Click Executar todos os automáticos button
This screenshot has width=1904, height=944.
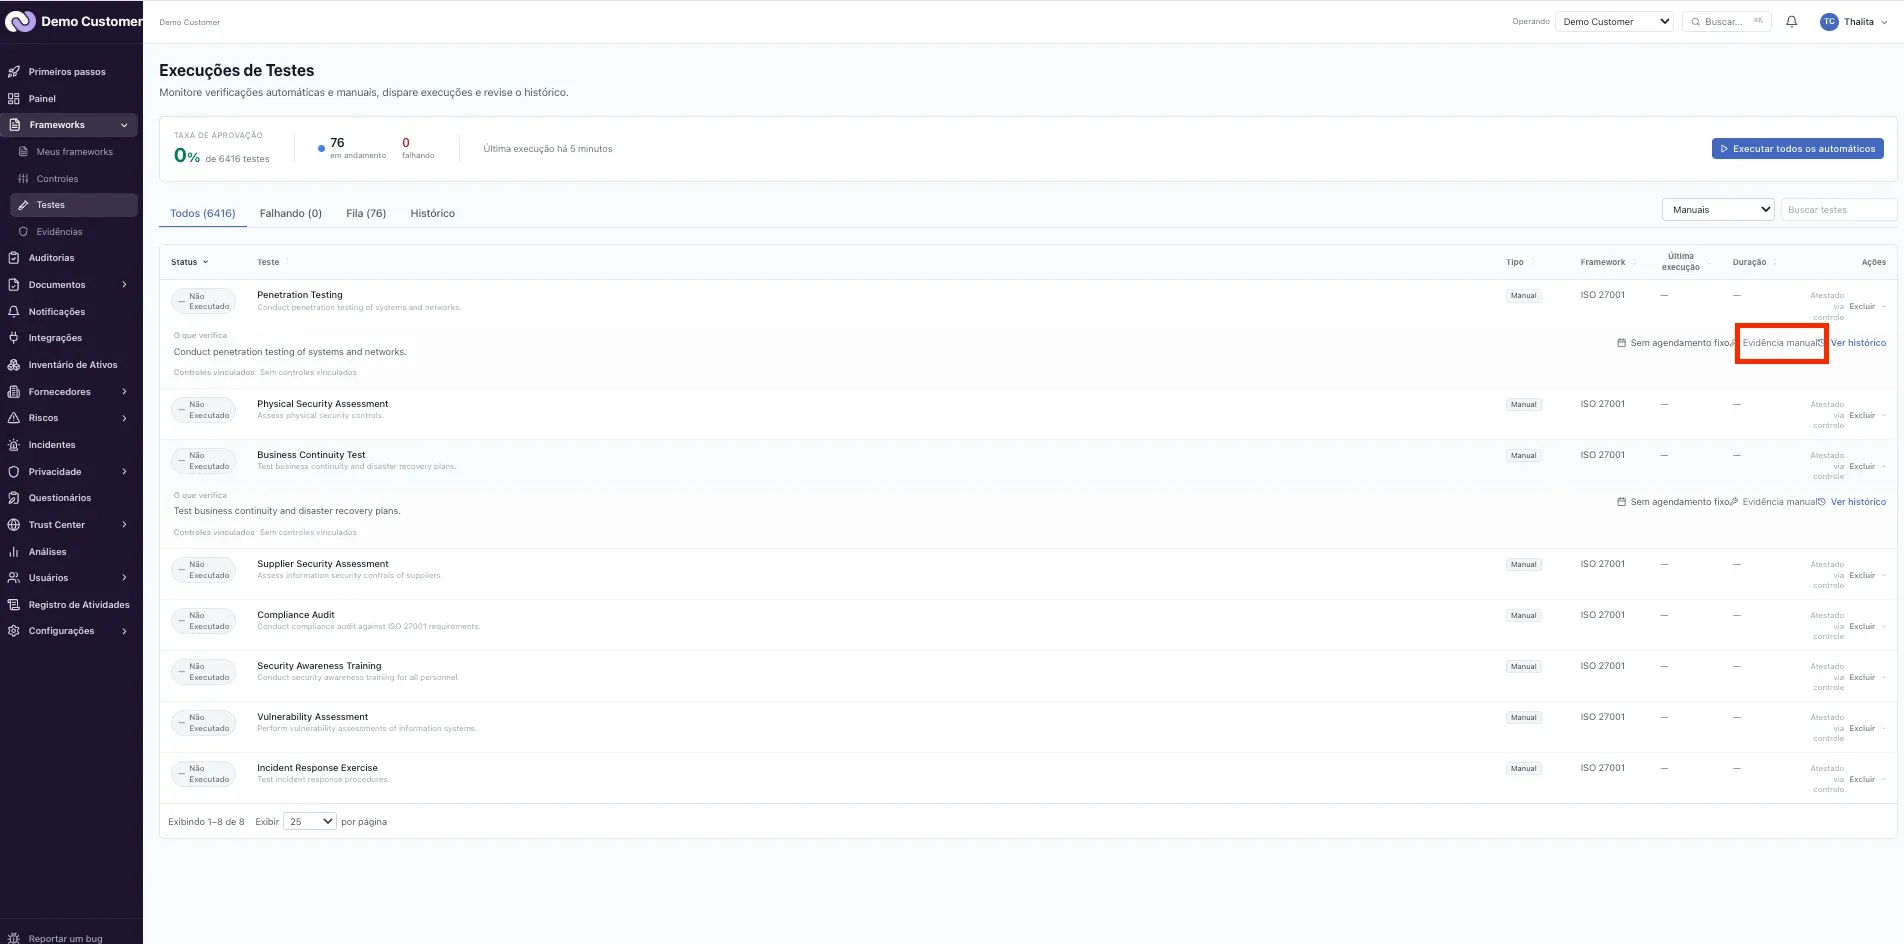click(x=1797, y=149)
